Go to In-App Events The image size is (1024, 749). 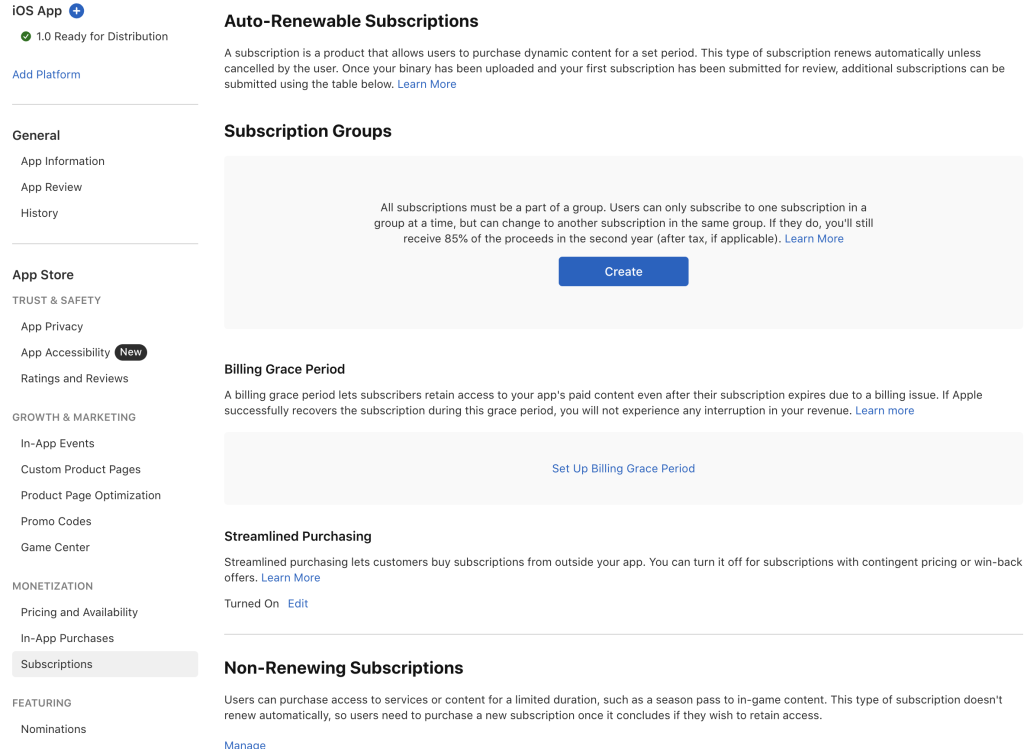click(57, 443)
